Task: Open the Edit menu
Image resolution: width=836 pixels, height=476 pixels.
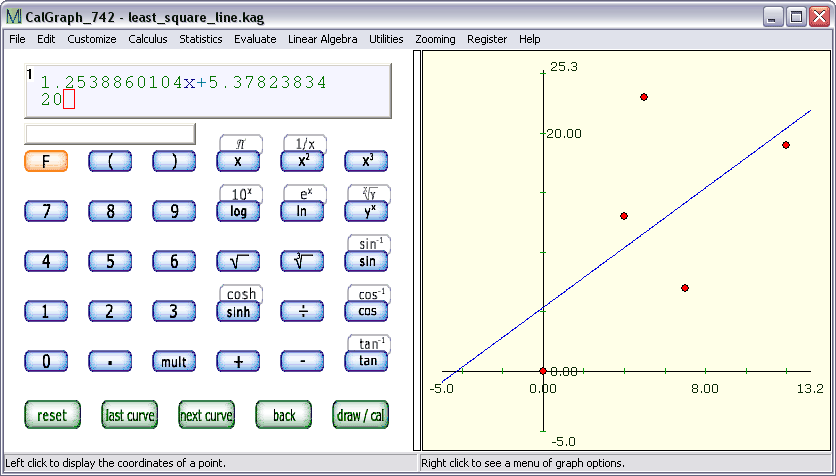Action: pyautogui.click(x=46, y=39)
